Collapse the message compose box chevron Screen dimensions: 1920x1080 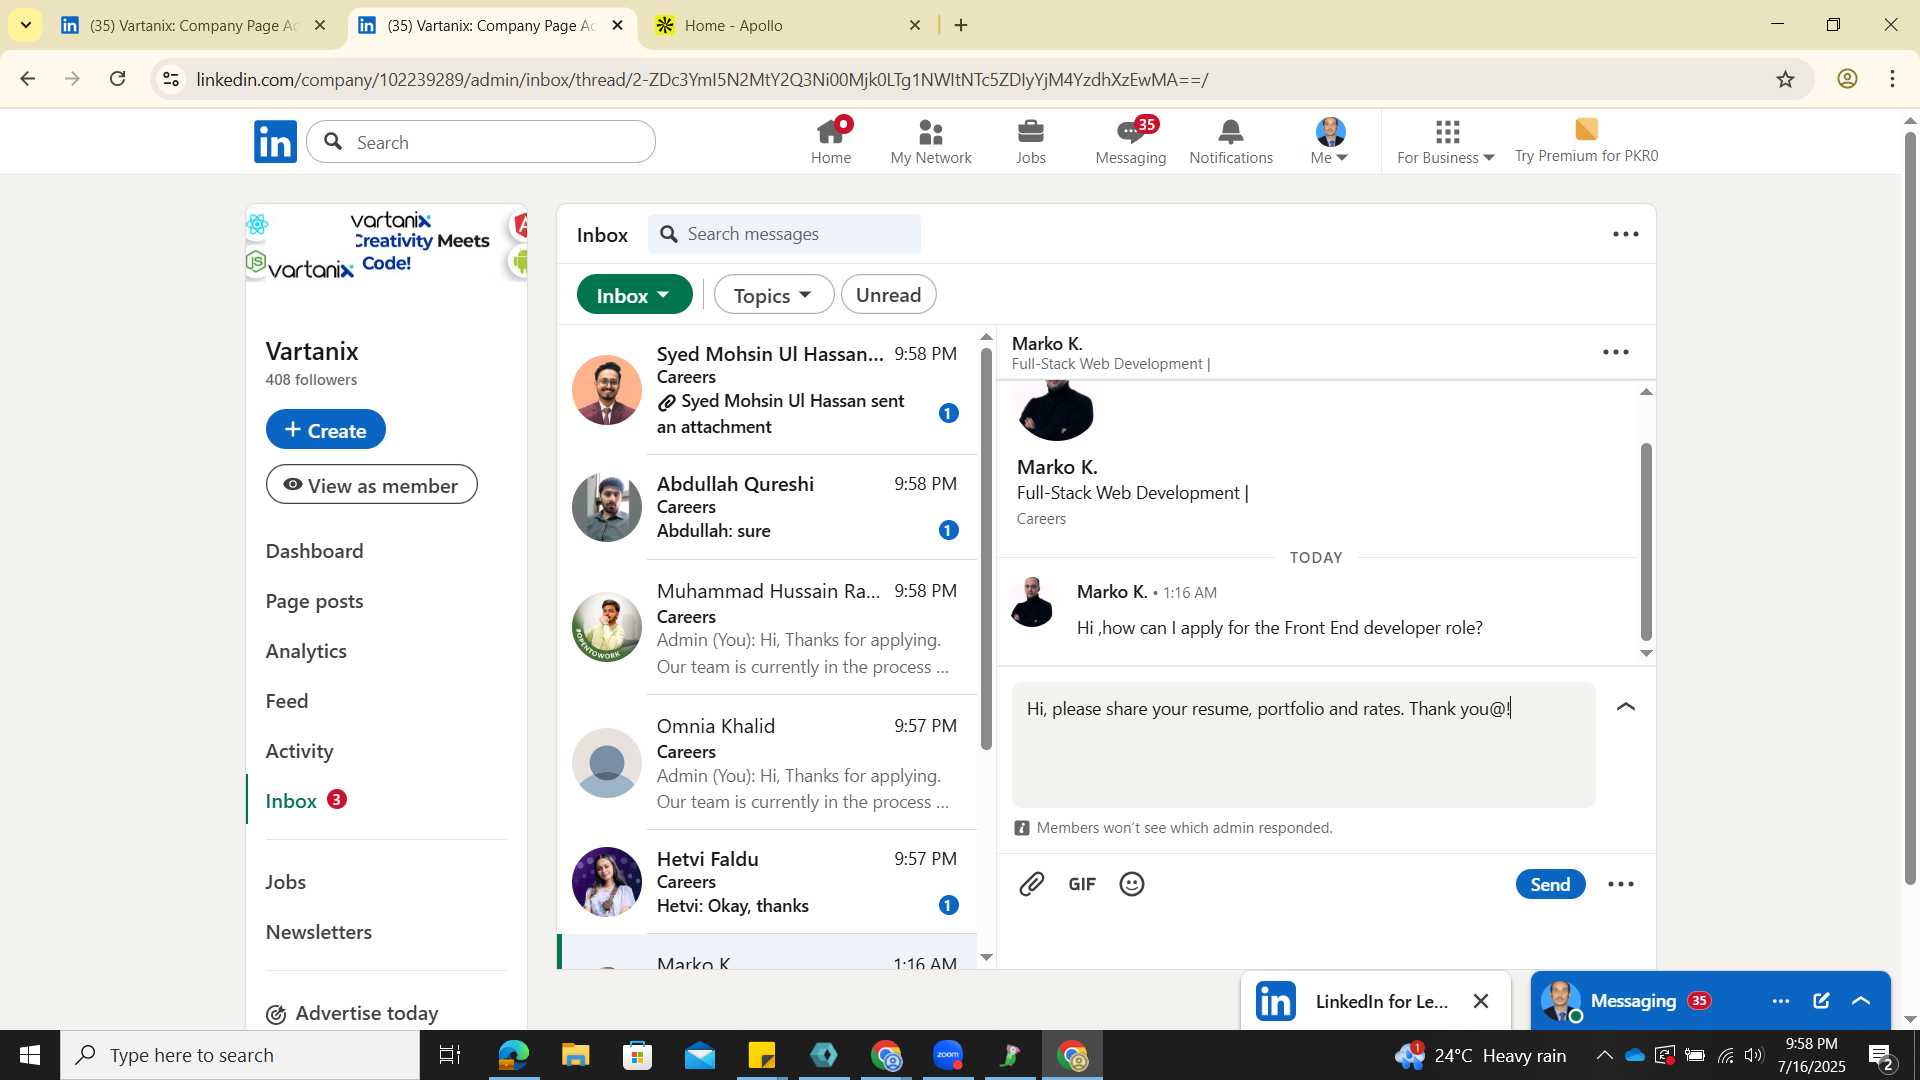(x=1626, y=707)
